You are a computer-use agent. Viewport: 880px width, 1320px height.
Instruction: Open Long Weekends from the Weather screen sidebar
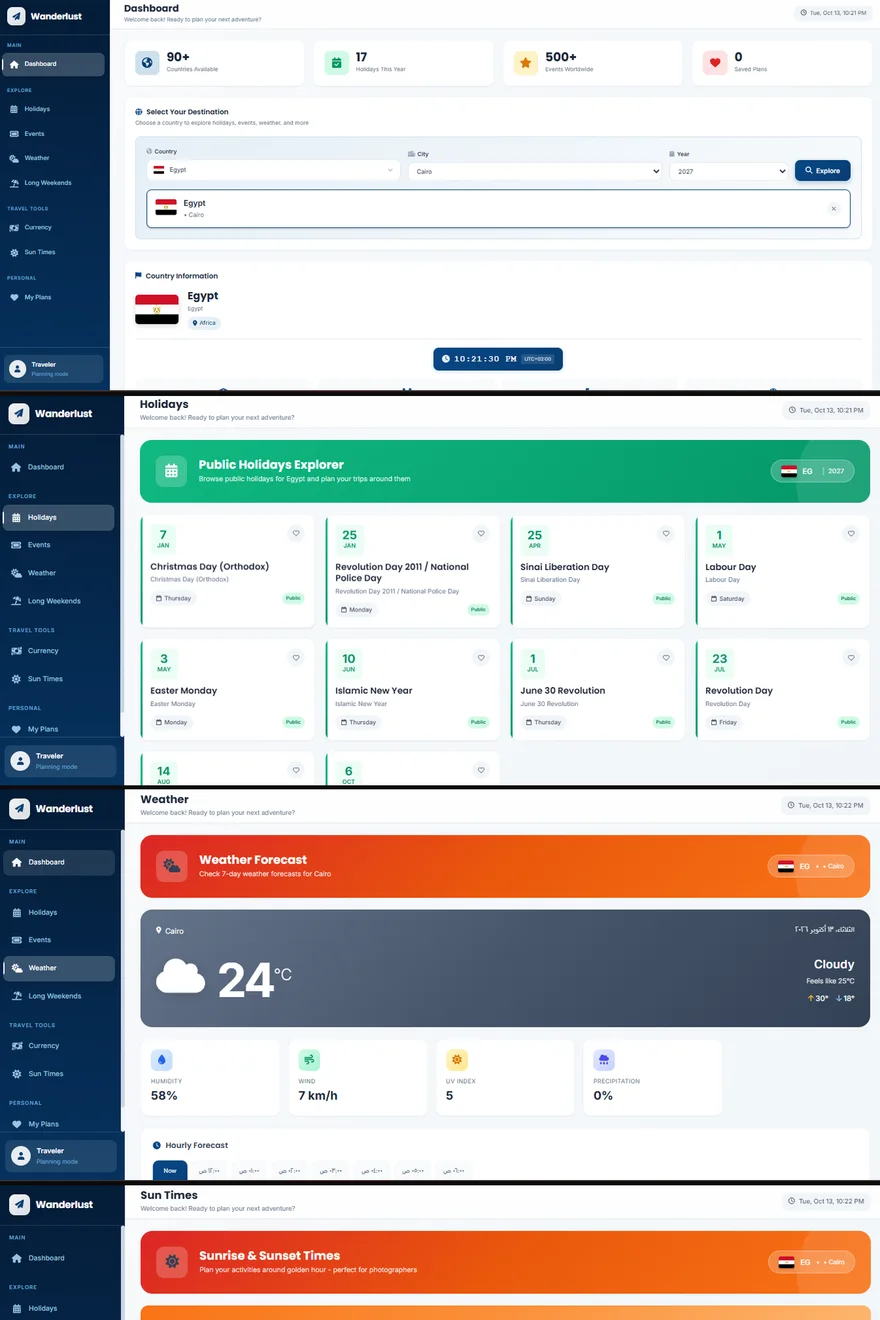click(60, 996)
